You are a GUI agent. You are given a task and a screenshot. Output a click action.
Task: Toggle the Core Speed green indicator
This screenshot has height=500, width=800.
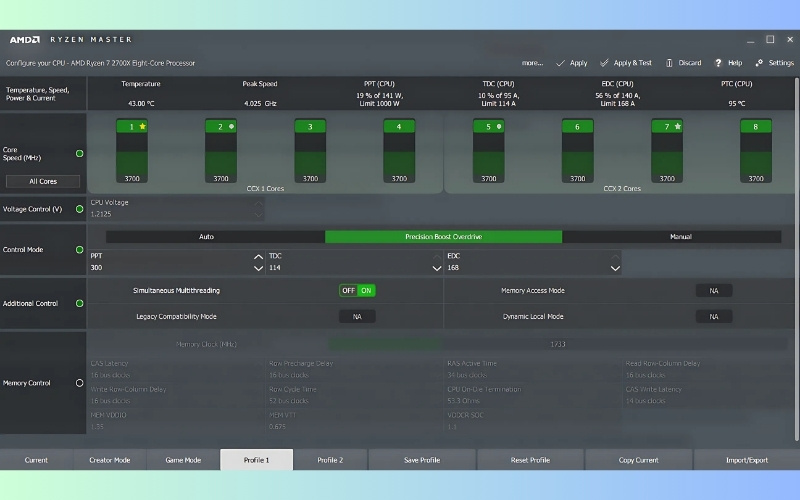[80, 153]
